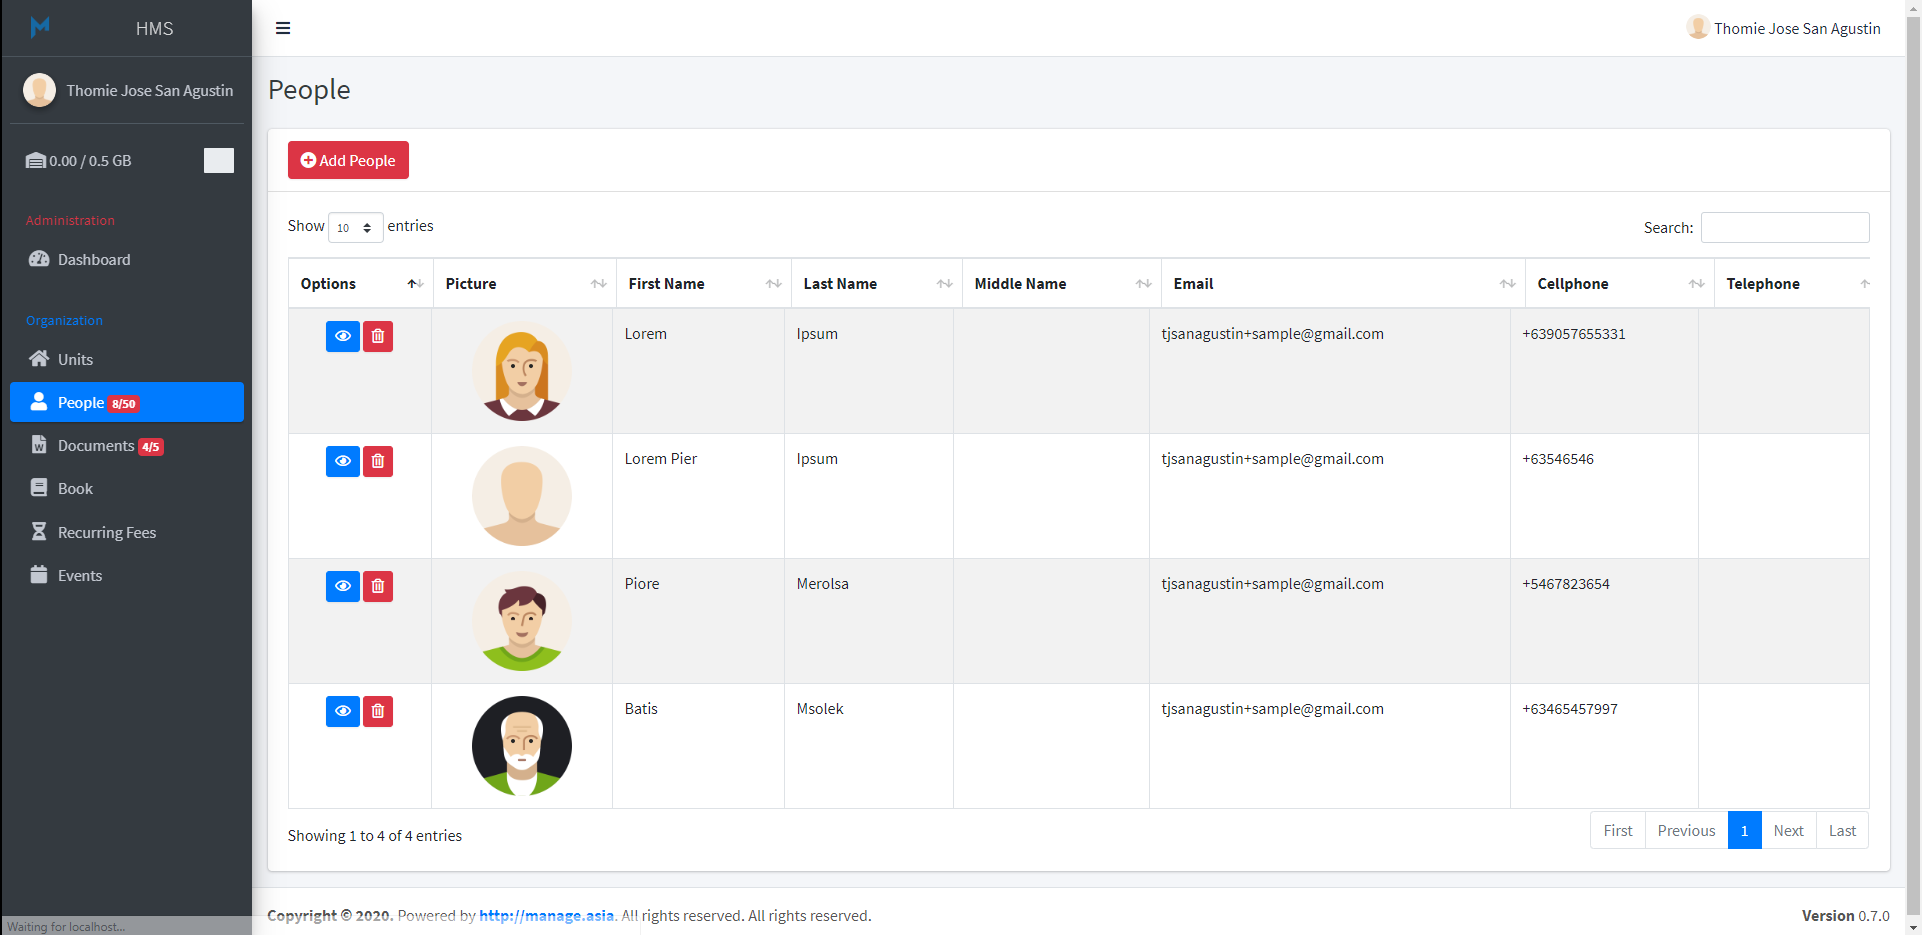Delete the Lorem Ipsum person row
The height and width of the screenshot is (935, 1922).
(x=377, y=337)
